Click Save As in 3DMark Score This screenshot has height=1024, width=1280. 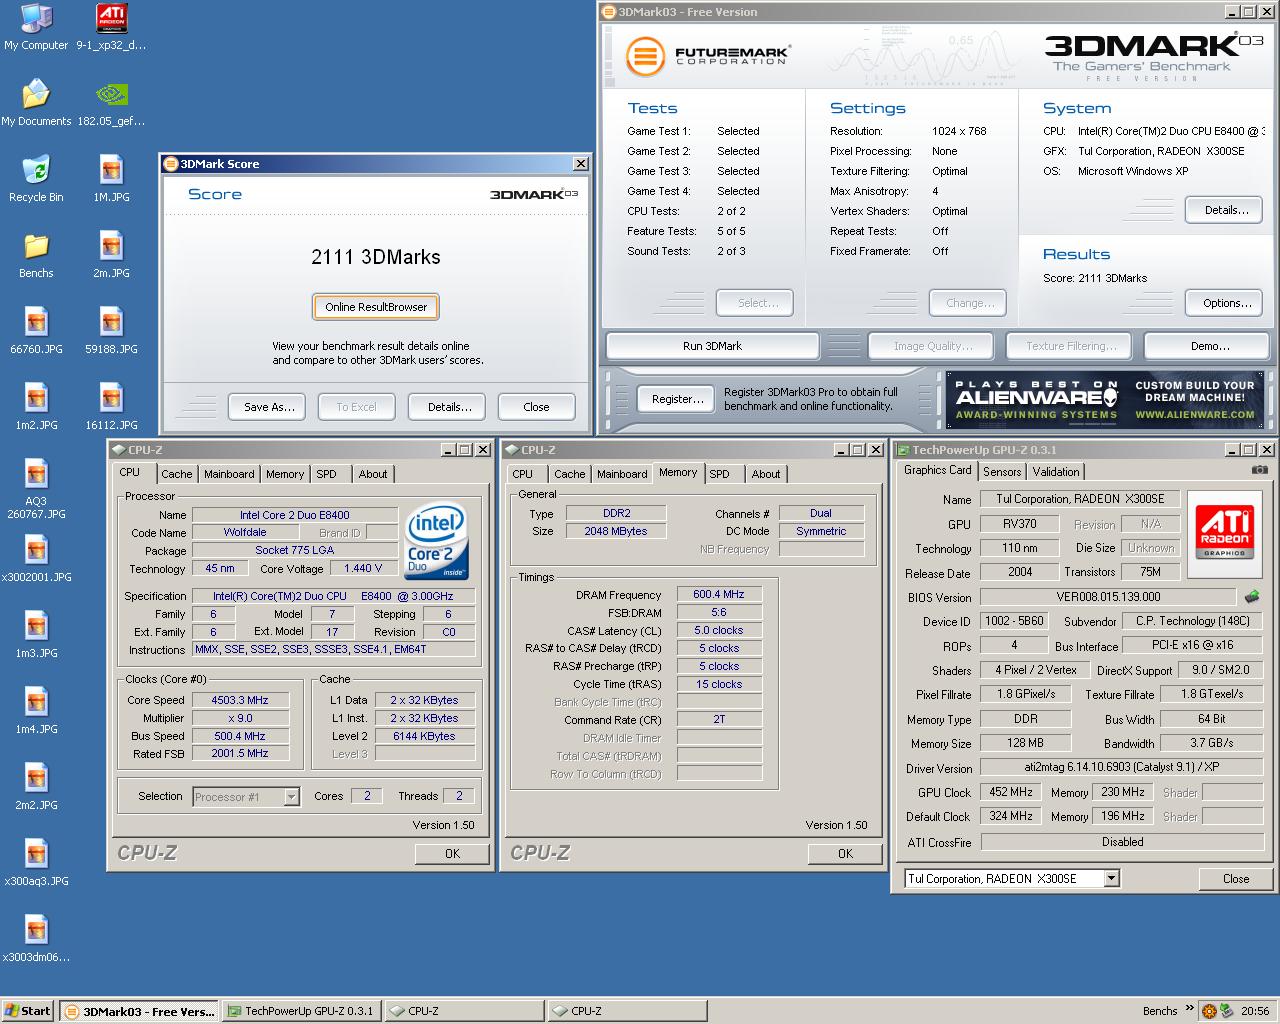[269, 407]
